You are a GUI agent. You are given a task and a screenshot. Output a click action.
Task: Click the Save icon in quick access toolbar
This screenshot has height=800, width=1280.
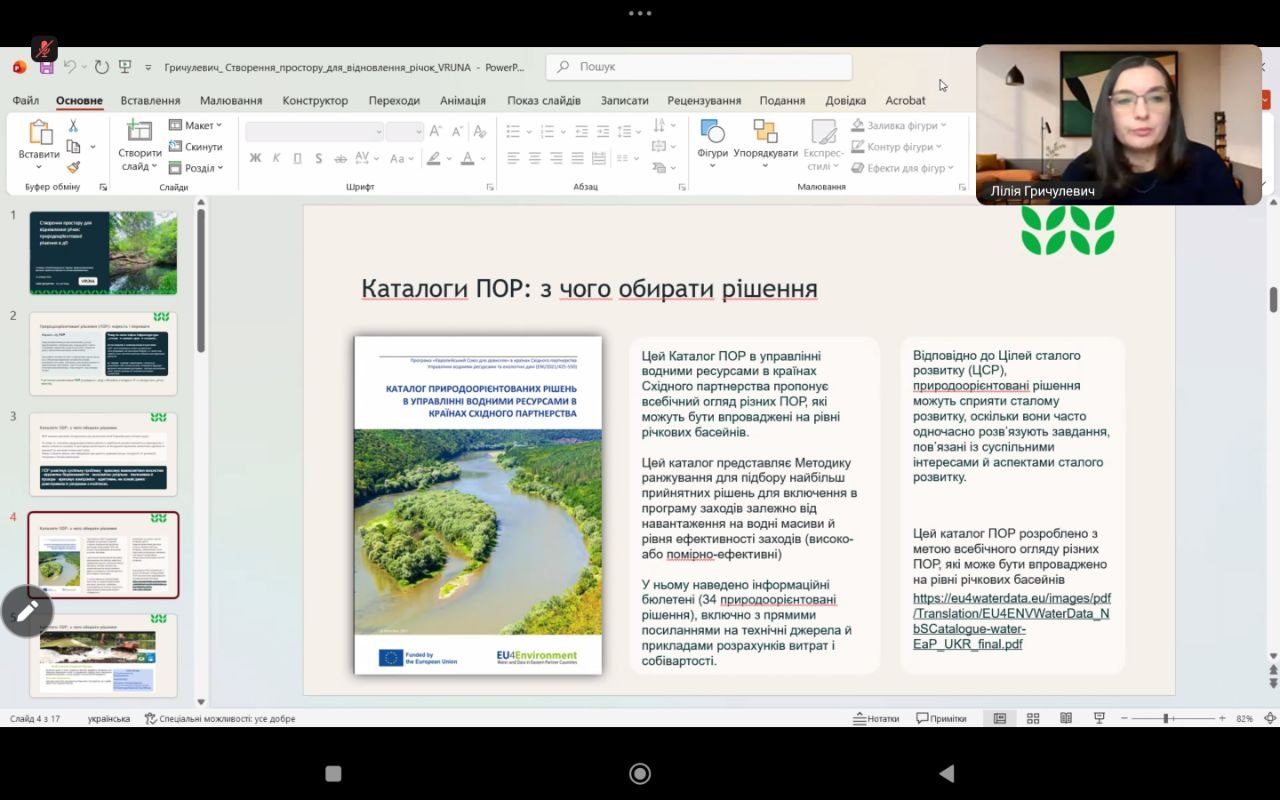click(46, 67)
